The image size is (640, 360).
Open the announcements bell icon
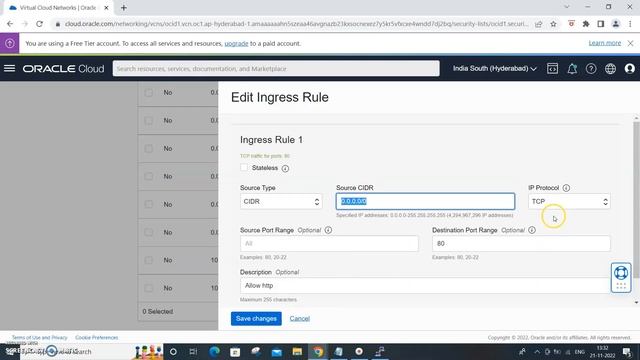click(572, 69)
